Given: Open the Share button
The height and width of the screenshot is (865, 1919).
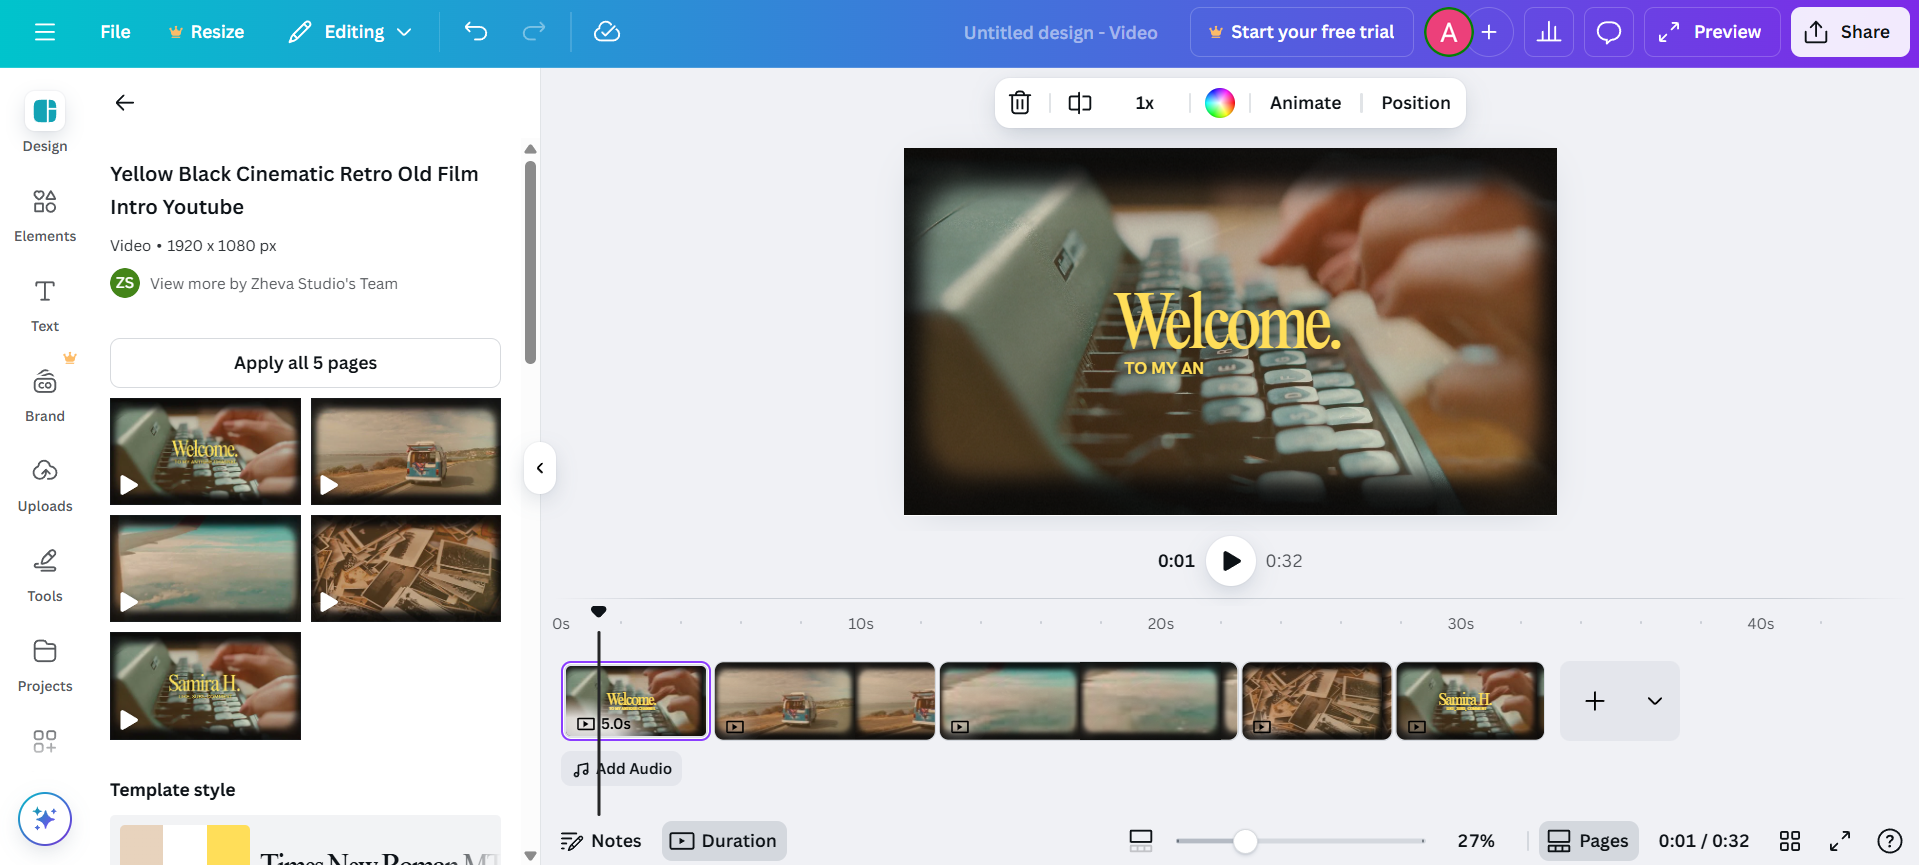Looking at the screenshot, I should 1849,32.
